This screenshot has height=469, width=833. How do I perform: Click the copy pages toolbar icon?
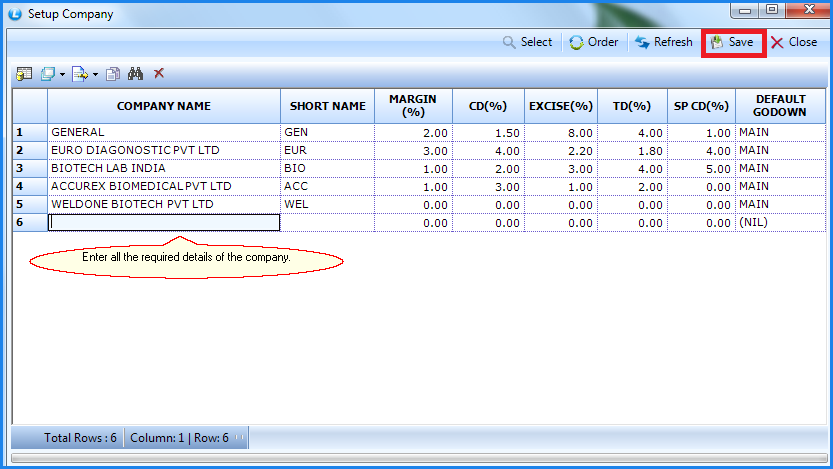coord(113,74)
